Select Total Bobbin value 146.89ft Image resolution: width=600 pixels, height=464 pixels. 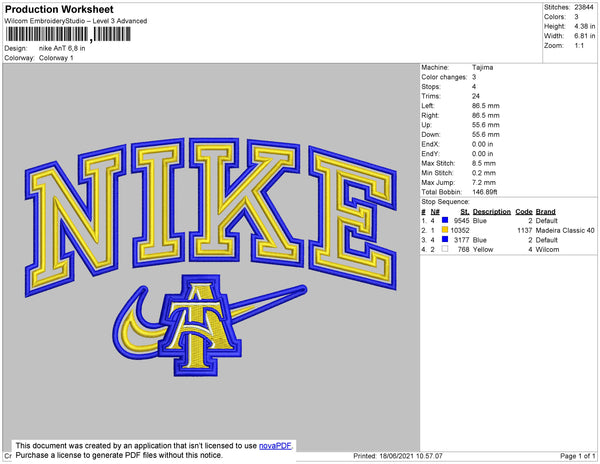click(485, 192)
